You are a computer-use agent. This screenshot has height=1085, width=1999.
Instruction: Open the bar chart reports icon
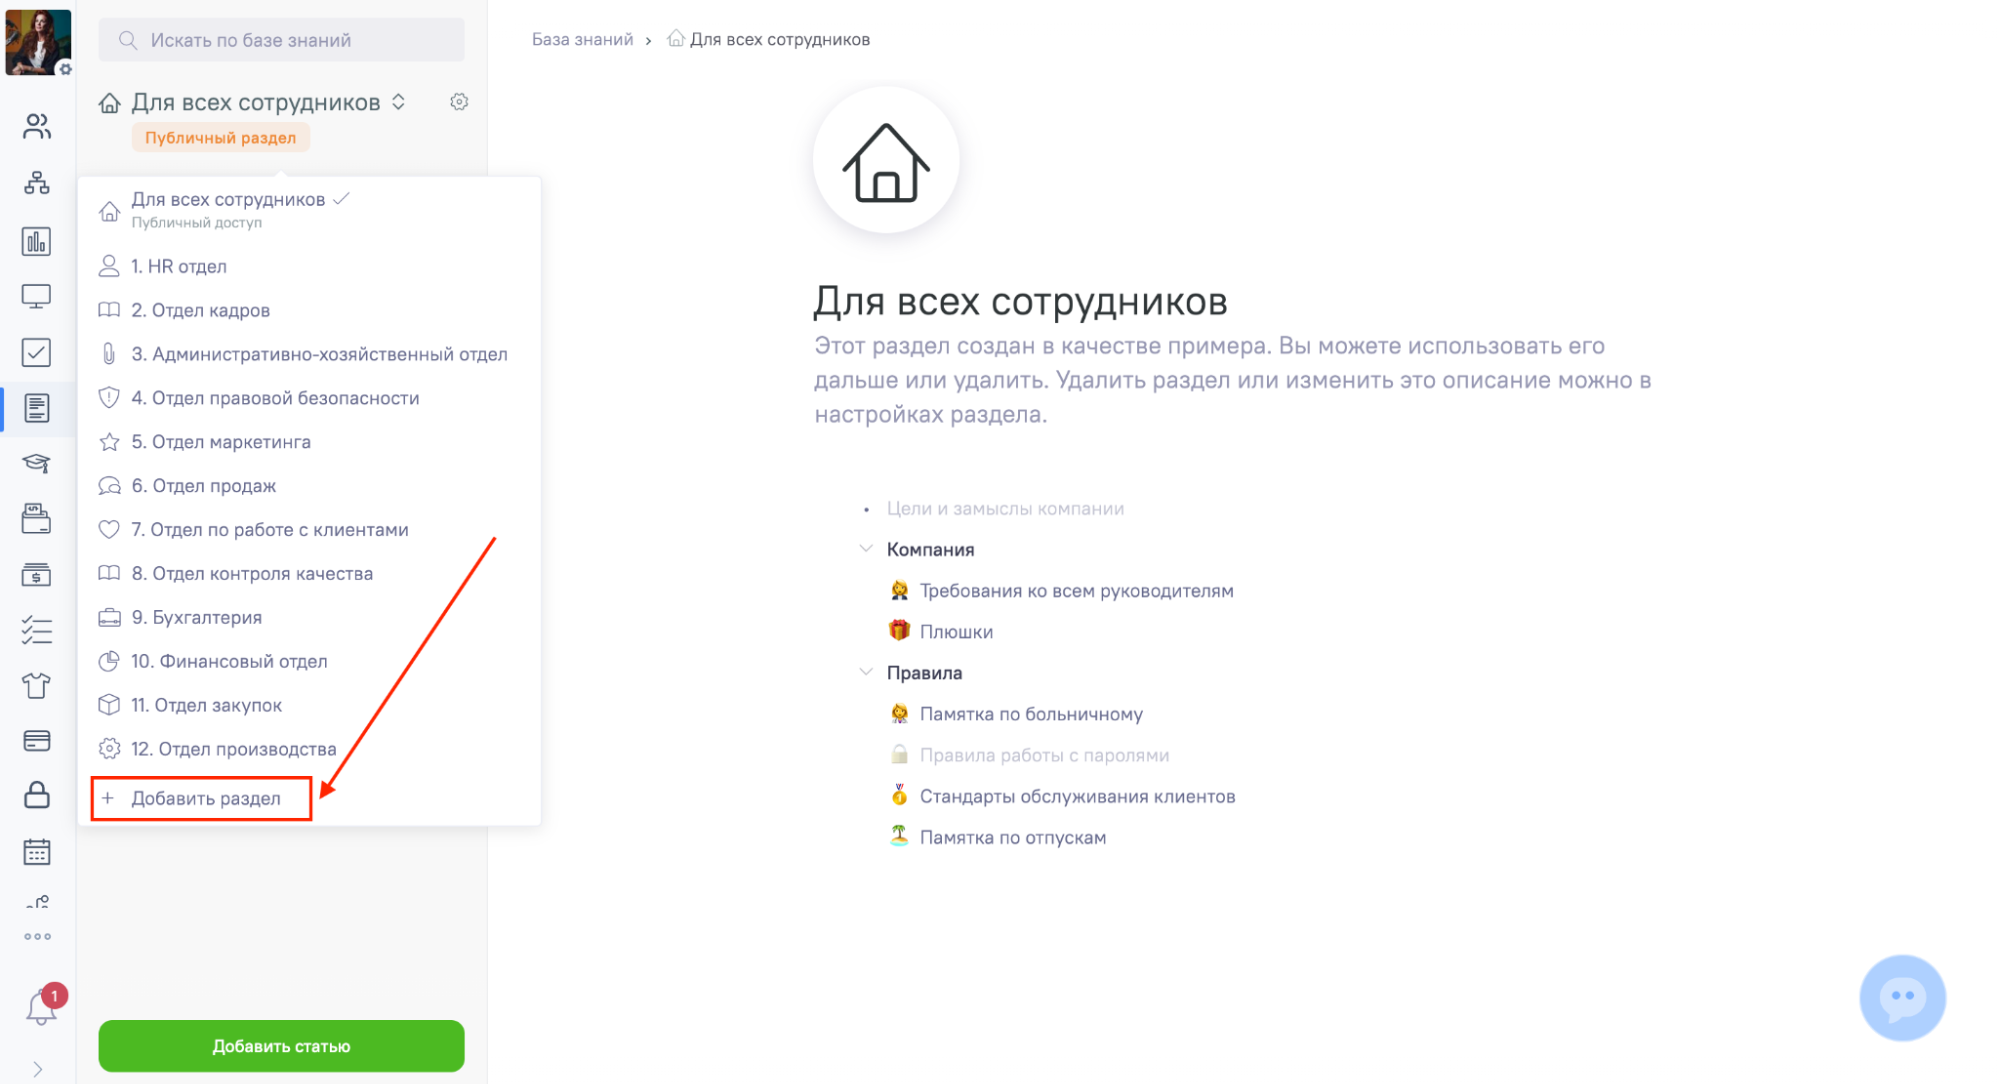coord(37,241)
